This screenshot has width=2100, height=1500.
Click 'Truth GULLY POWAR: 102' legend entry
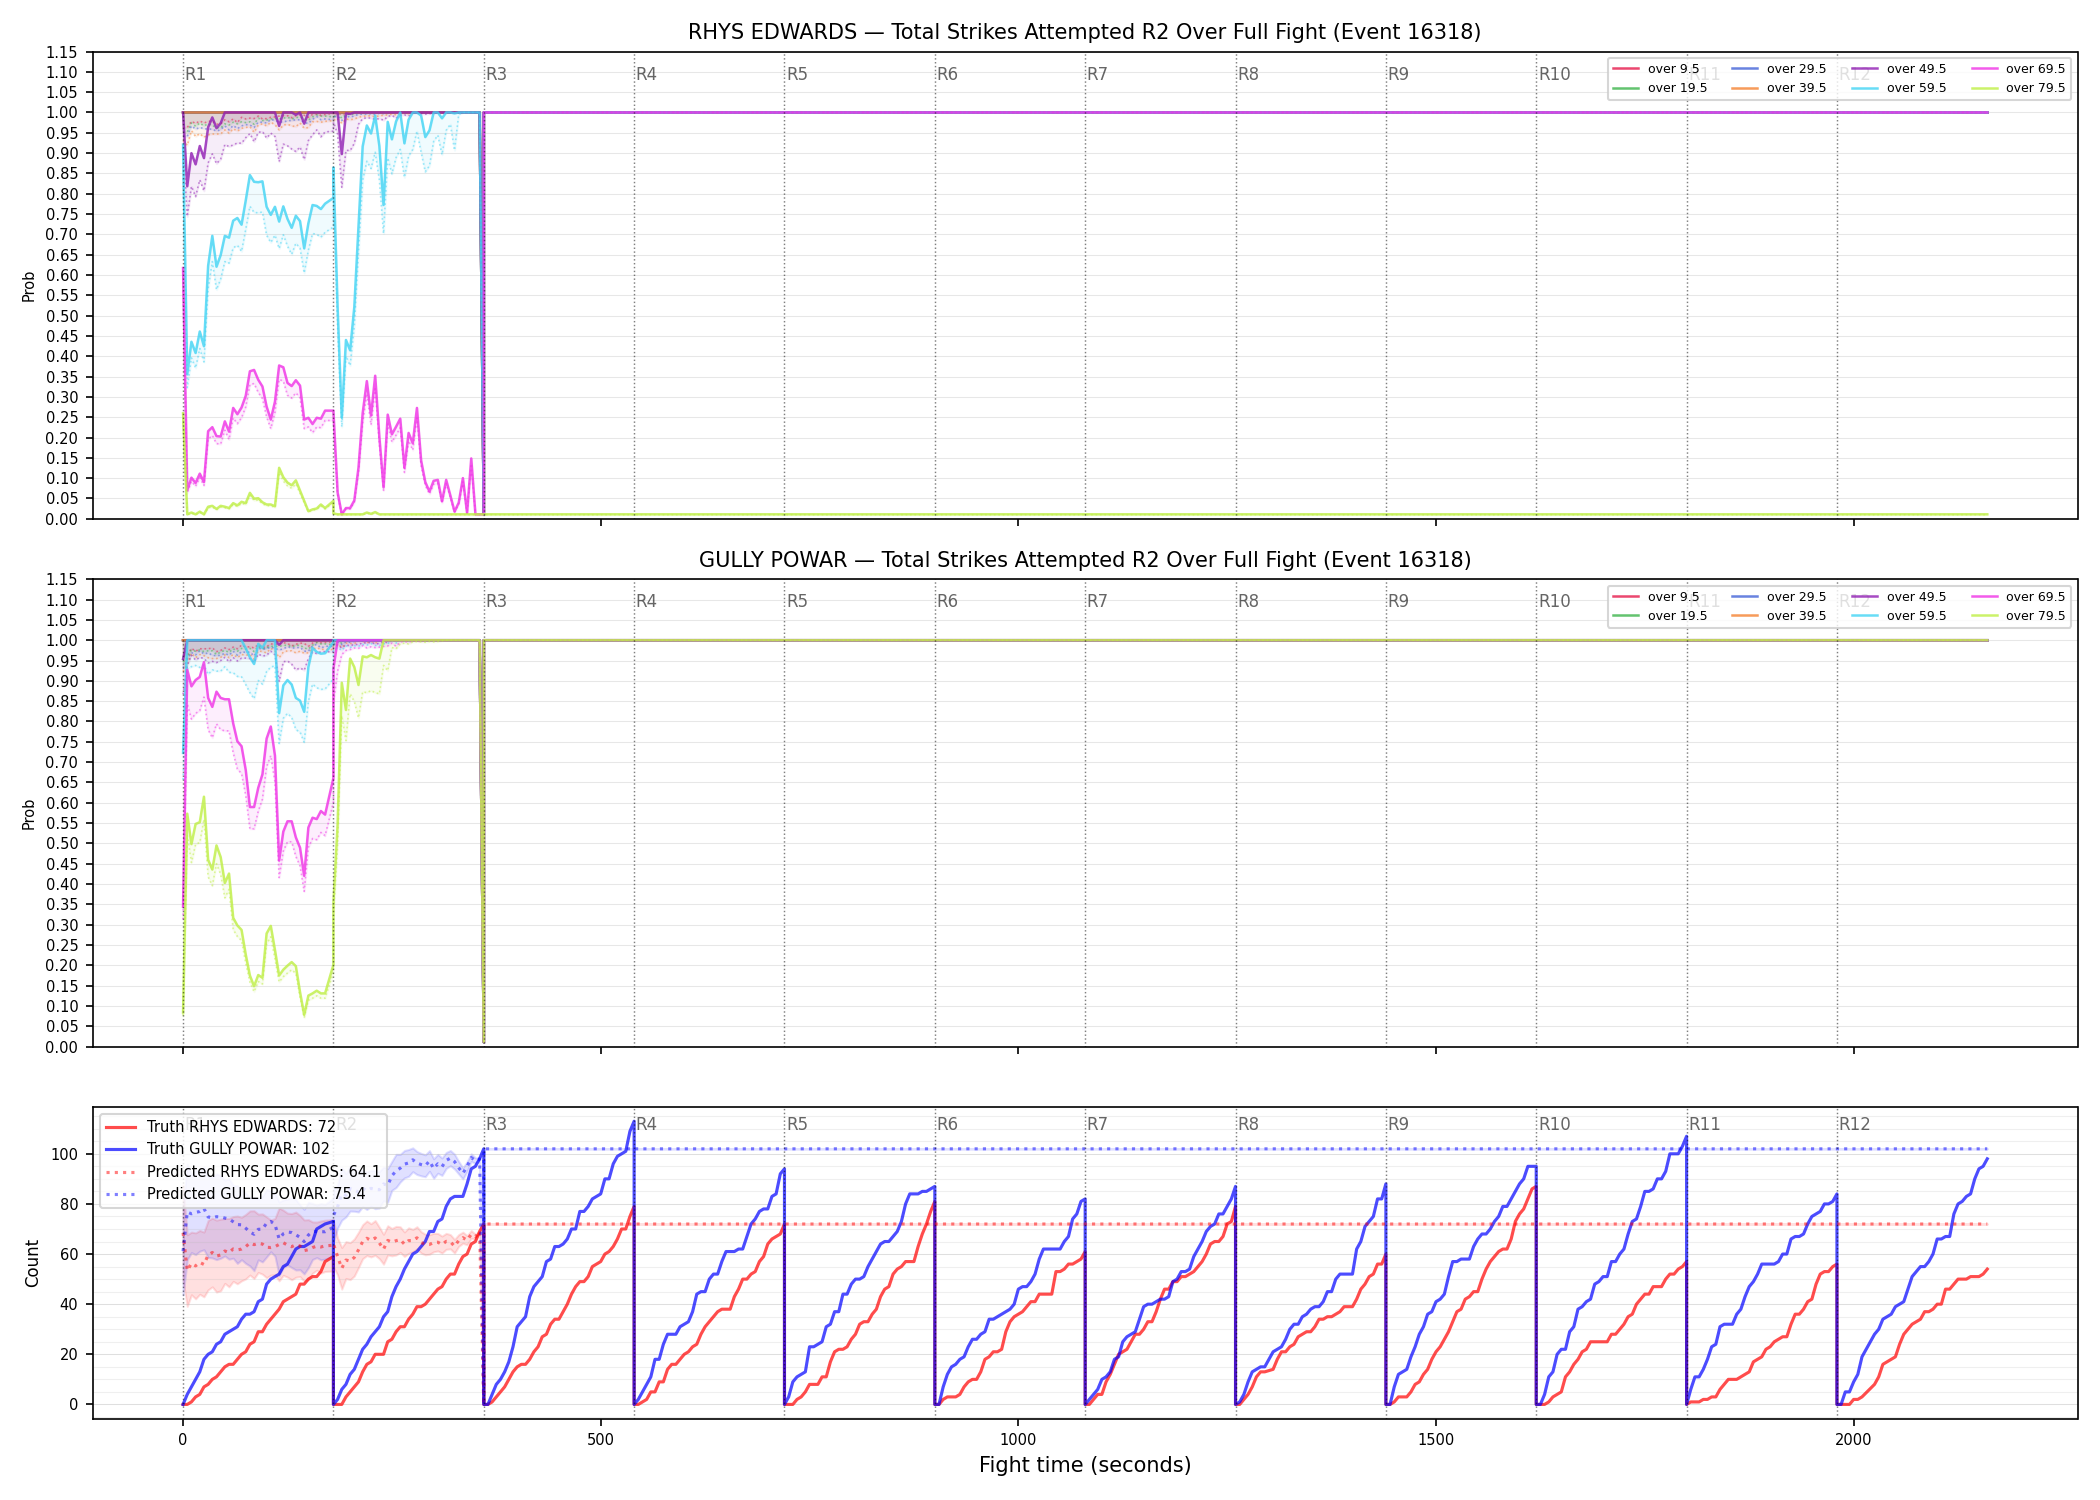point(217,1149)
